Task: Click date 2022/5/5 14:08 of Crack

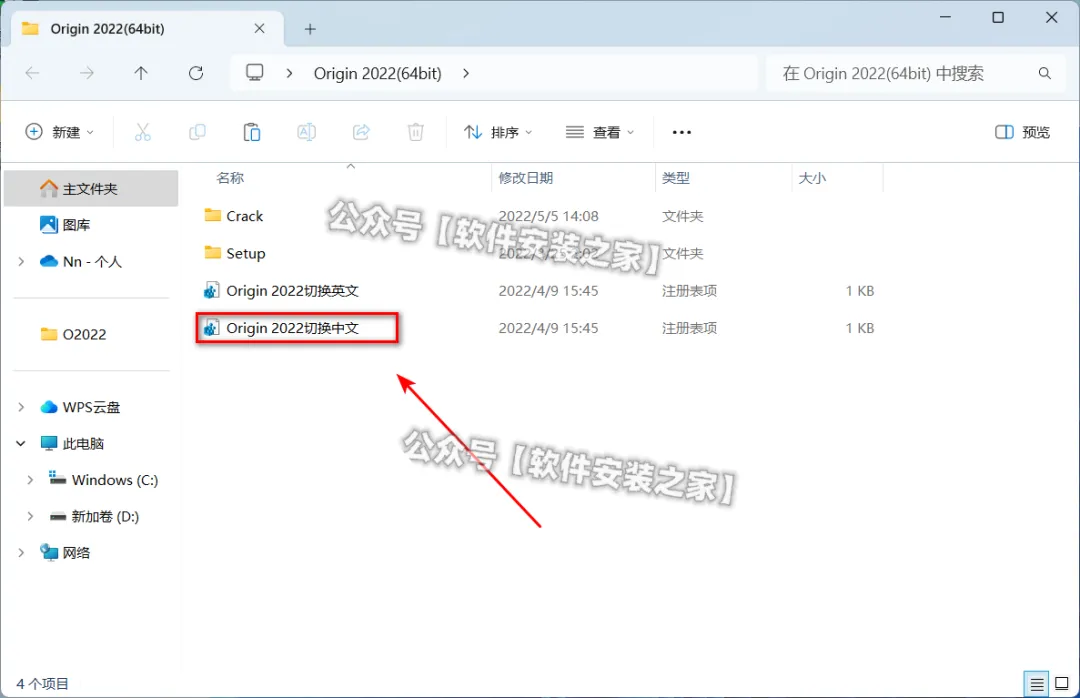Action: coord(548,216)
